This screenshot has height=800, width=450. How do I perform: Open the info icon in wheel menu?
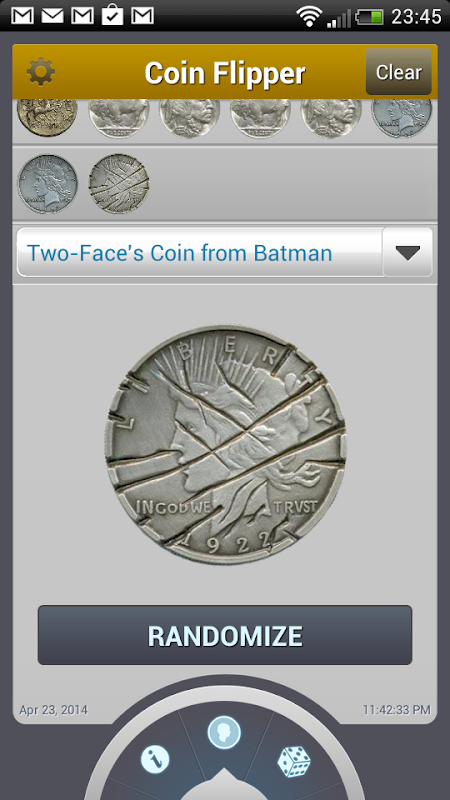click(x=155, y=762)
